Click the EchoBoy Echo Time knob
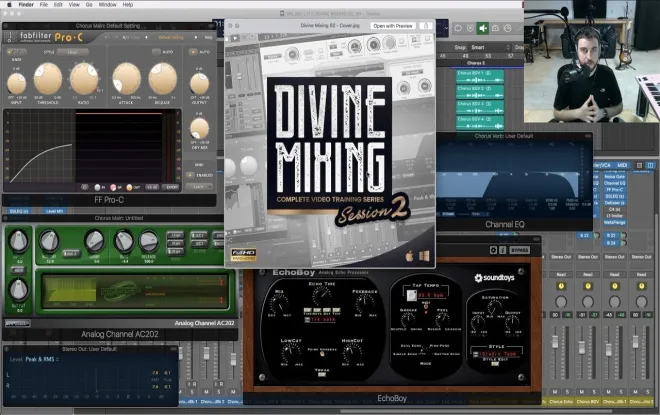The height and width of the screenshot is (415, 660). pyautogui.click(x=322, y=296)
